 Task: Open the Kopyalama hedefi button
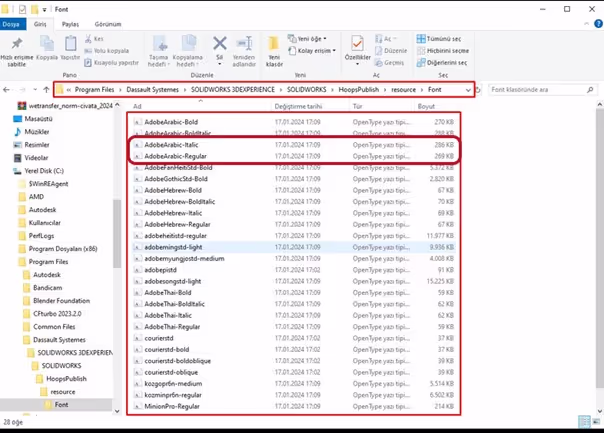pos(188,50)
